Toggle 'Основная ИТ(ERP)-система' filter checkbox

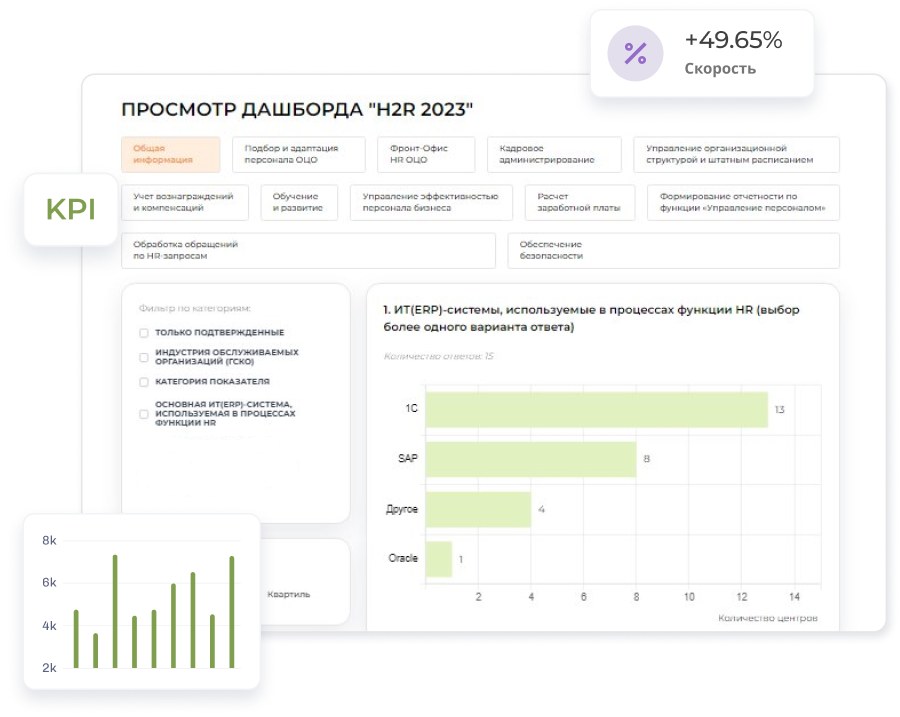pyautogui.click(x=144, y=414)
